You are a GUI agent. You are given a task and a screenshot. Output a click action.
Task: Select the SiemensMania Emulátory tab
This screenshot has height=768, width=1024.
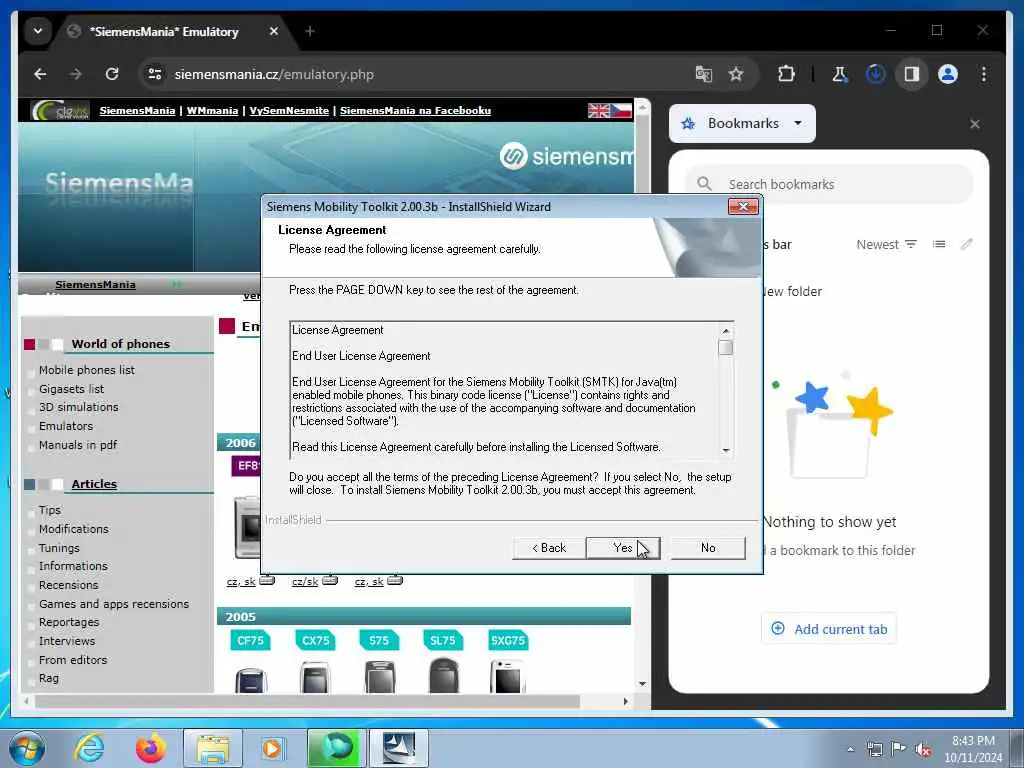[163, 31]
